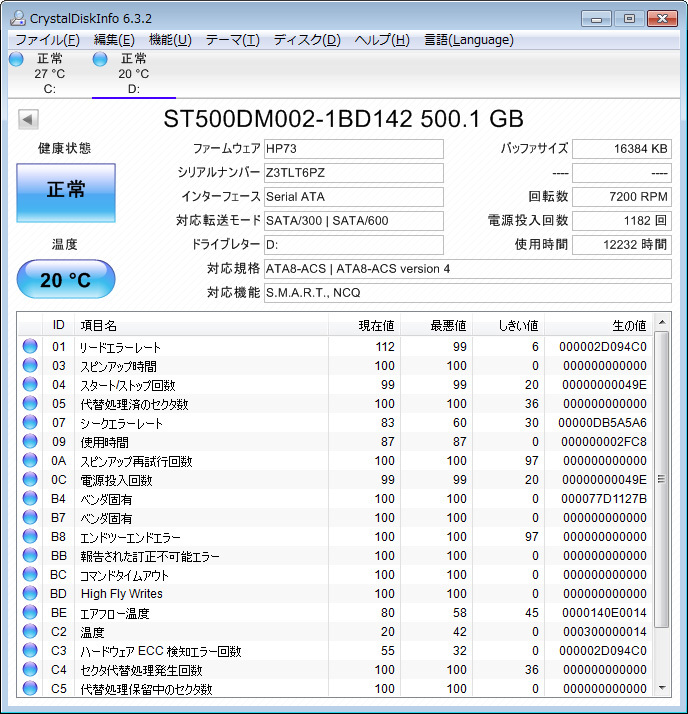Open the ディスク(D) menu
This screenshot has width=688, height=714.
(307, 40)
